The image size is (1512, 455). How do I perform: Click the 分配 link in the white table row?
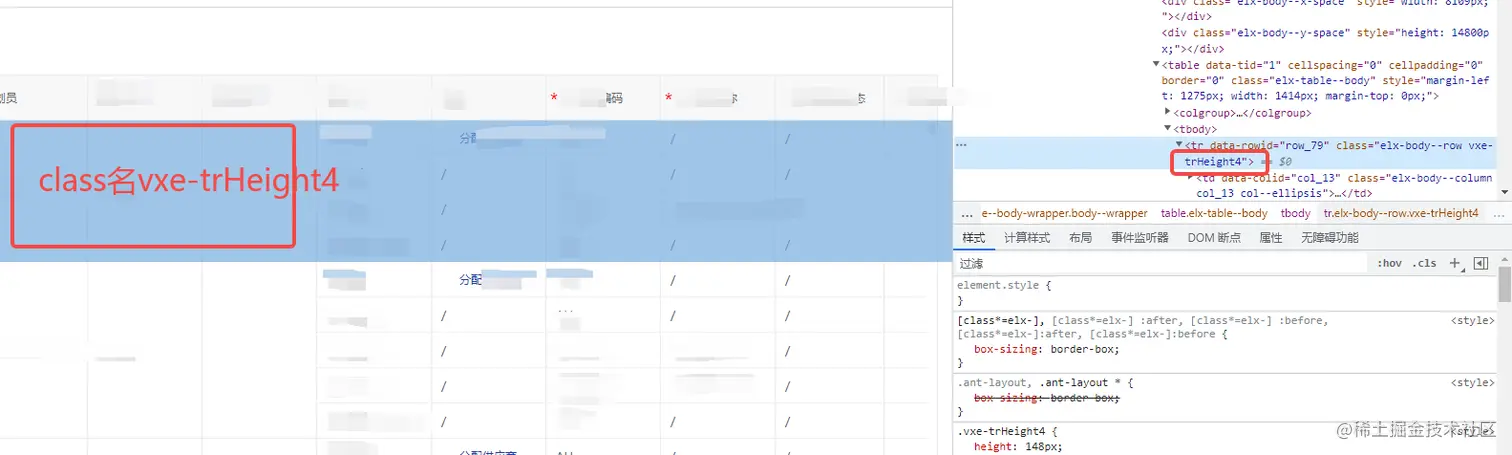tap(470, 280)
